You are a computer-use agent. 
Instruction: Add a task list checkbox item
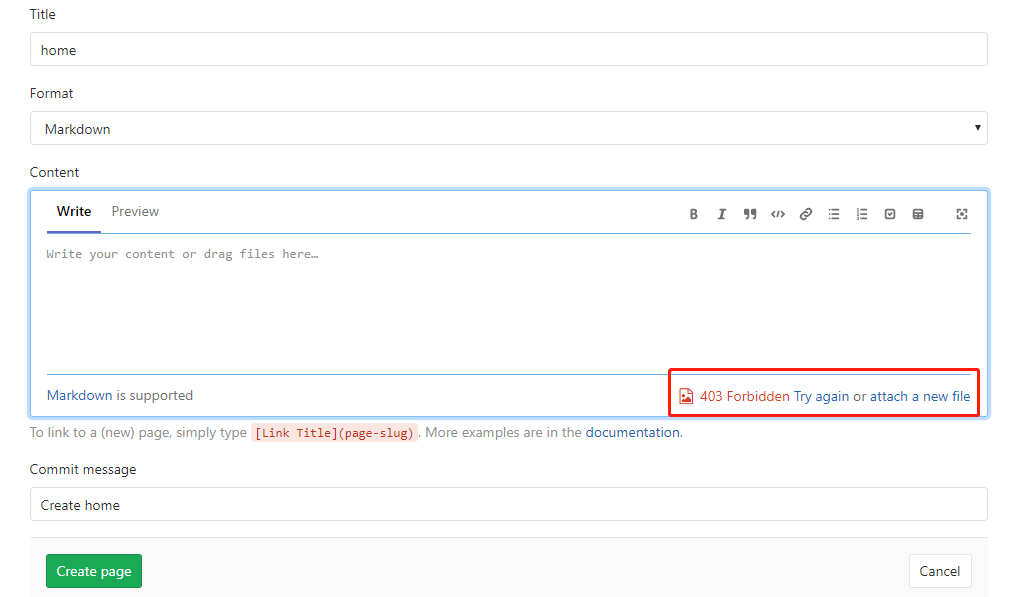[890, 214]
